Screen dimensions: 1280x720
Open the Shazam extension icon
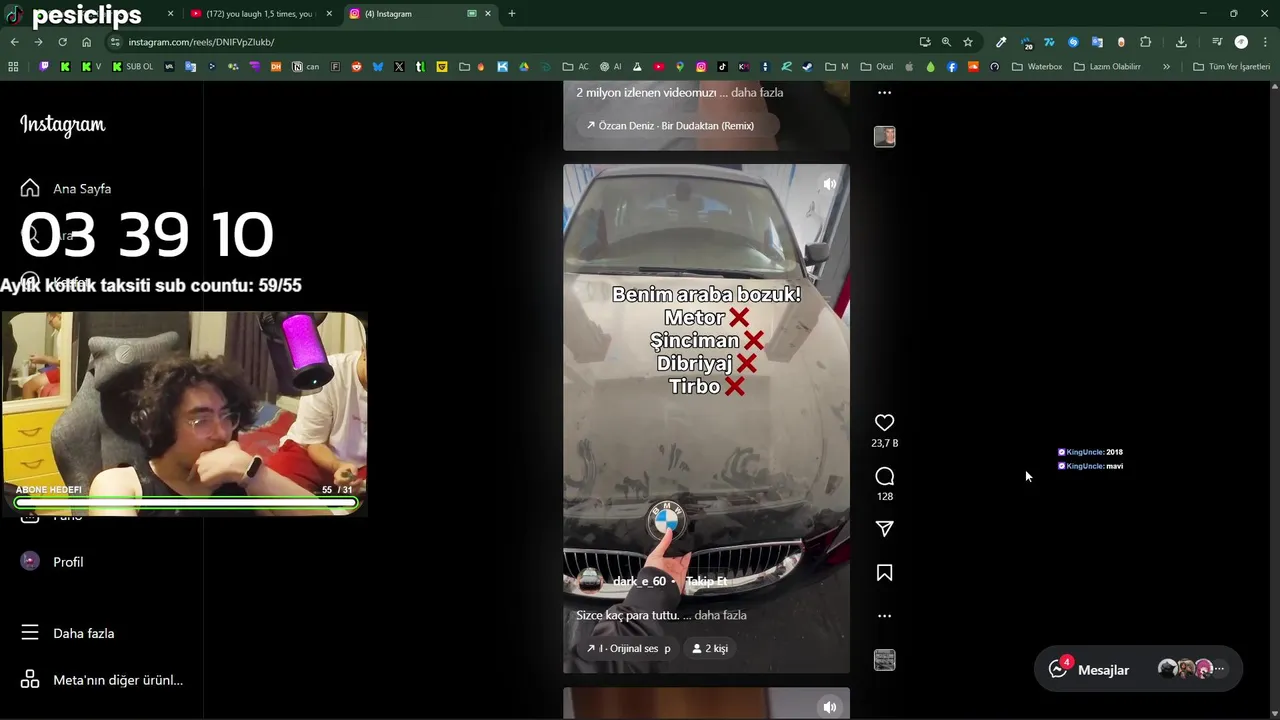pyautogui.click(x=1073, y=42)
